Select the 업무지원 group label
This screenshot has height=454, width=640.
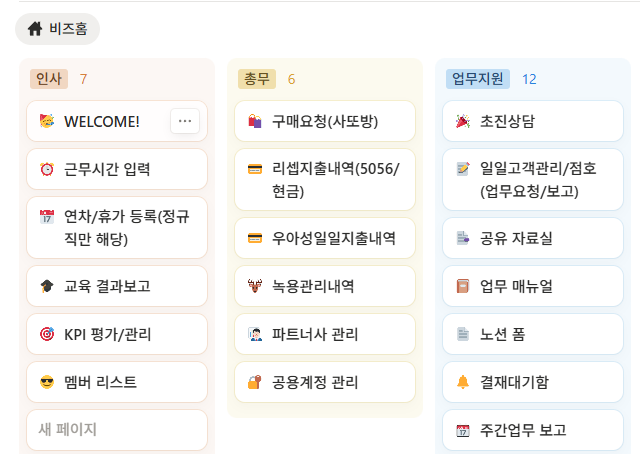point(479,79)
